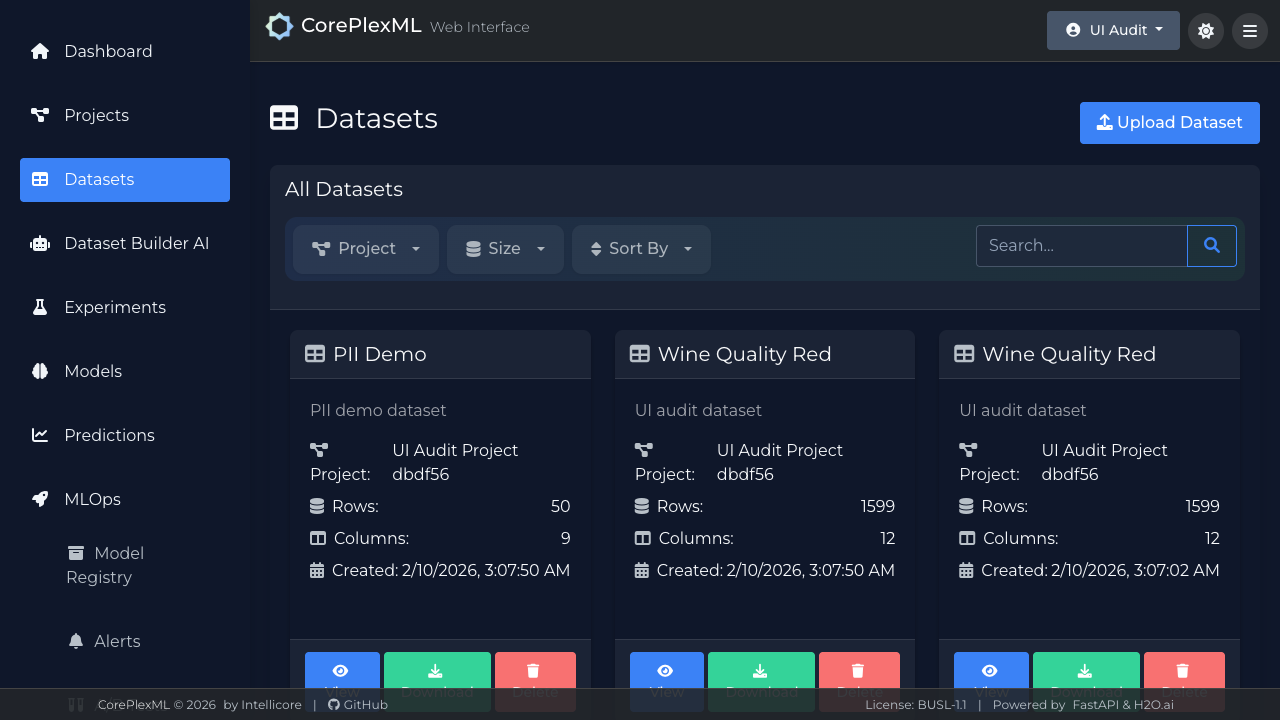Go to Dashboard in the sidebar

pyautogui.click(x=108, y=52)
